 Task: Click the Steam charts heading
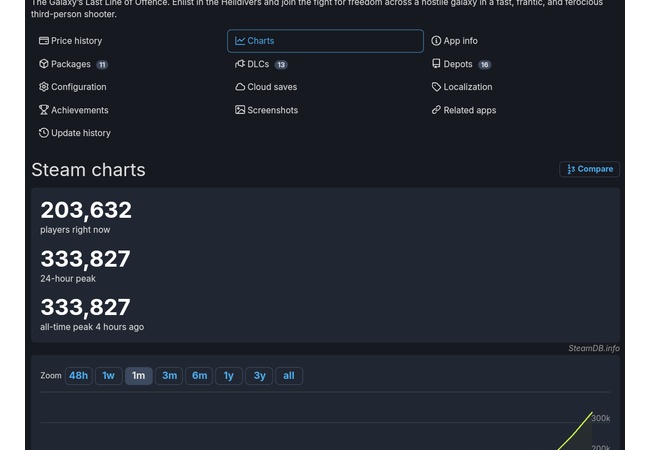[x=89, y=170]
